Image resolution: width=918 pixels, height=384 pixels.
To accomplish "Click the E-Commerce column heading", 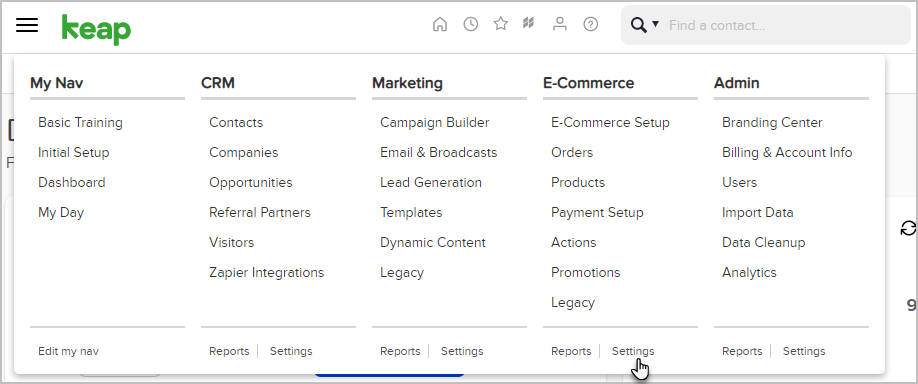I will 588,83.
